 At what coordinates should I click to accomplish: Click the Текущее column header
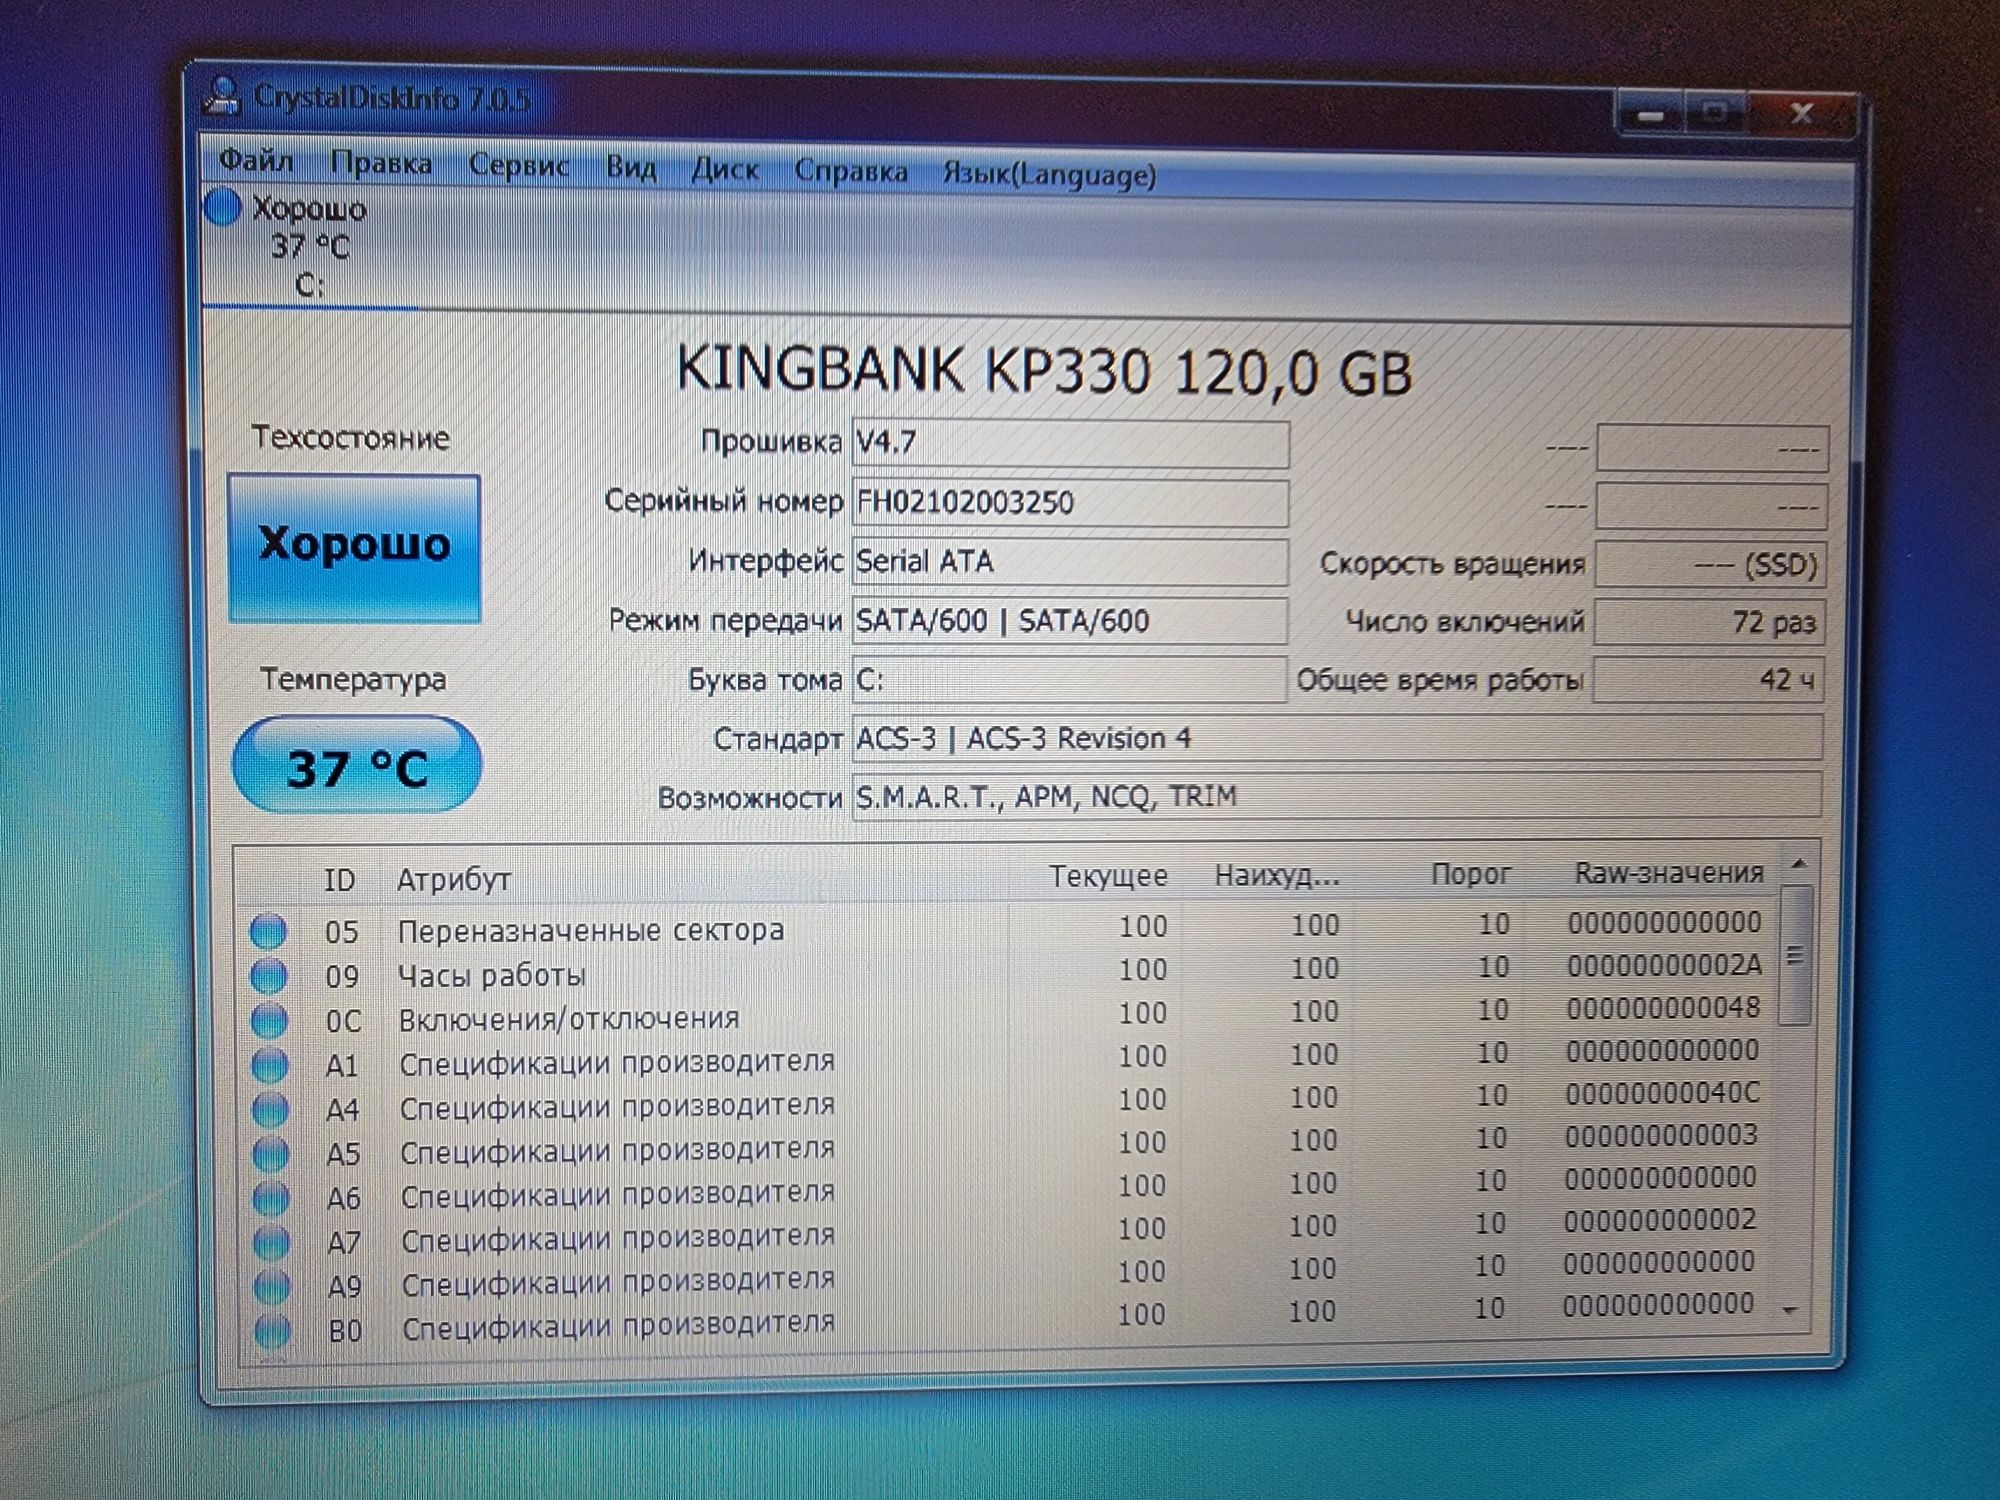point(1108,877)
